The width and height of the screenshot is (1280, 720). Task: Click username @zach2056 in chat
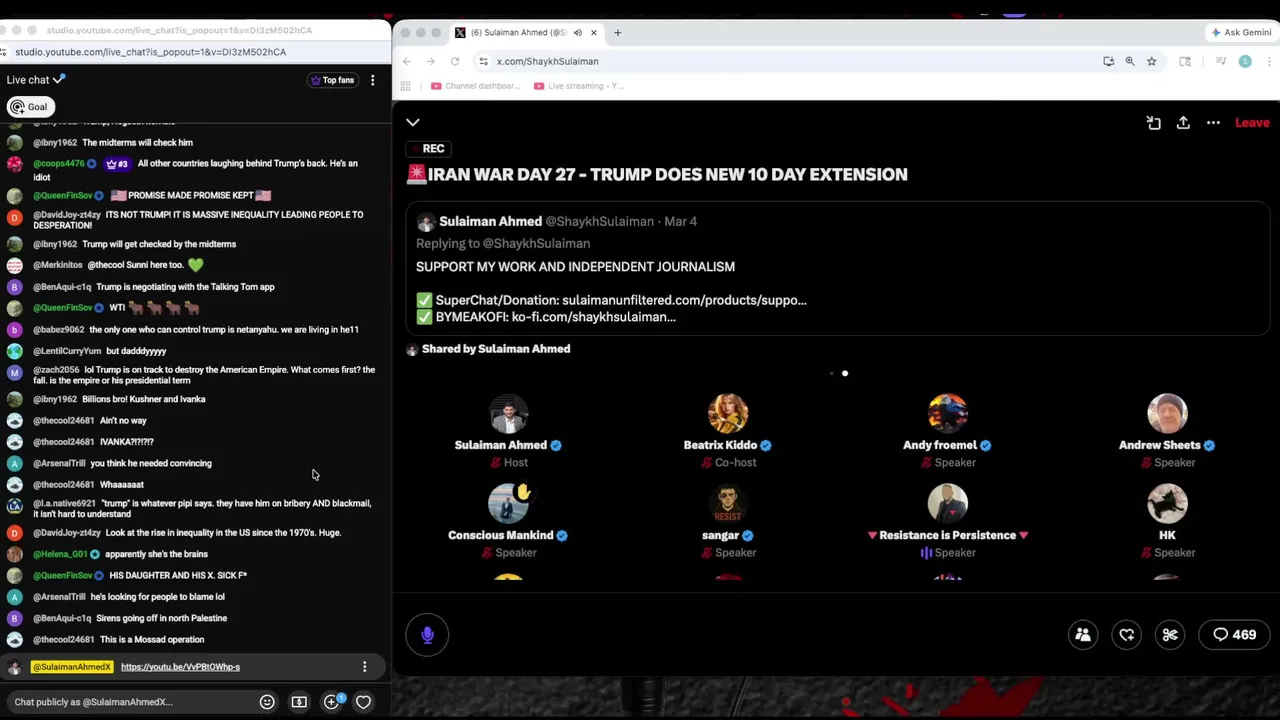[x=56, y=370]
